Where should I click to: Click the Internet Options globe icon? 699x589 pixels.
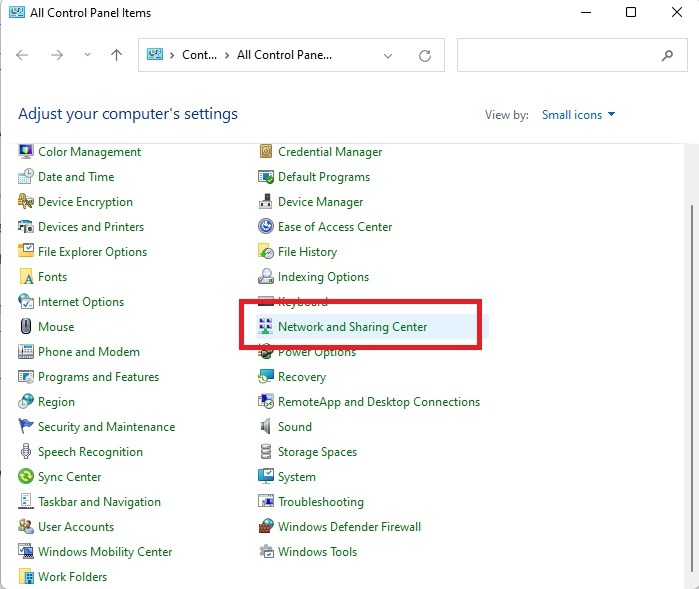point(26,301)
